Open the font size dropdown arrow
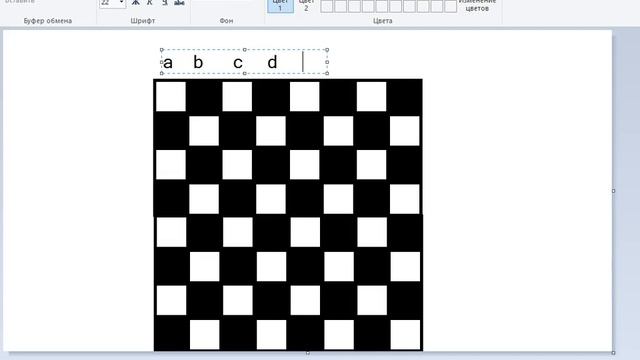The image size is (640, 360). pos(122,2)
